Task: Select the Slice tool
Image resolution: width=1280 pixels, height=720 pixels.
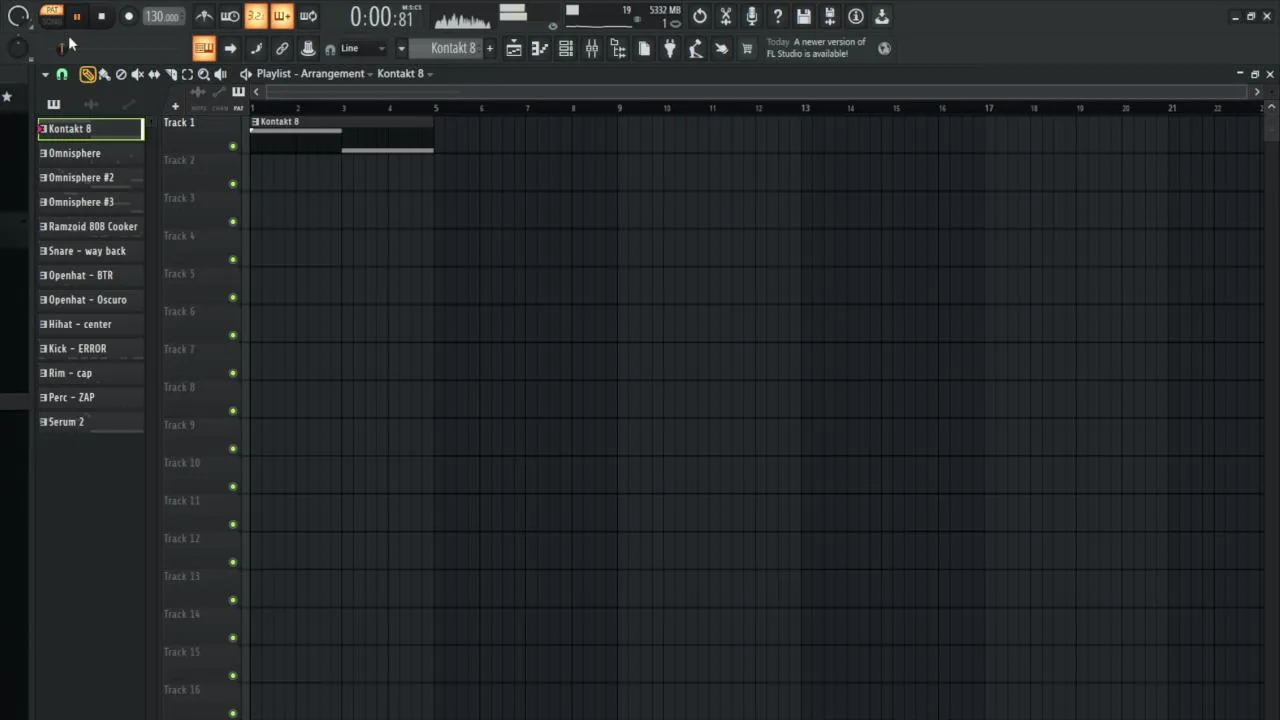Action: [x=171, y=74]
